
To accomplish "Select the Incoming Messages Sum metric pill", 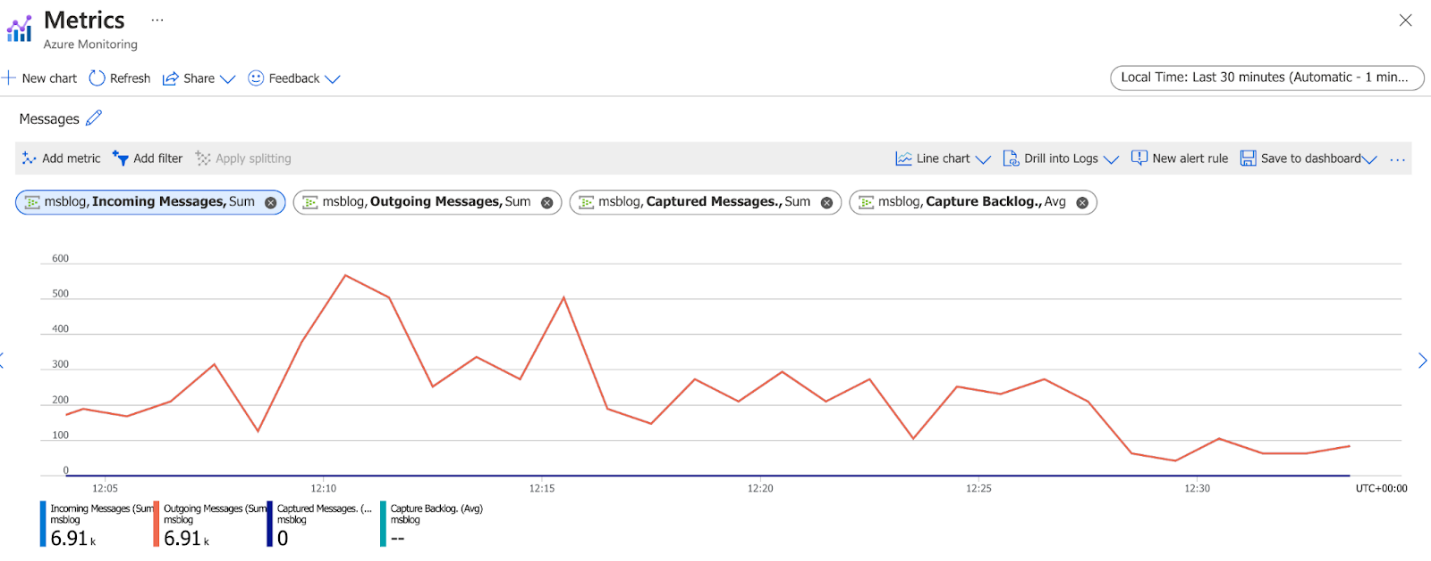I will click(150, 202).
